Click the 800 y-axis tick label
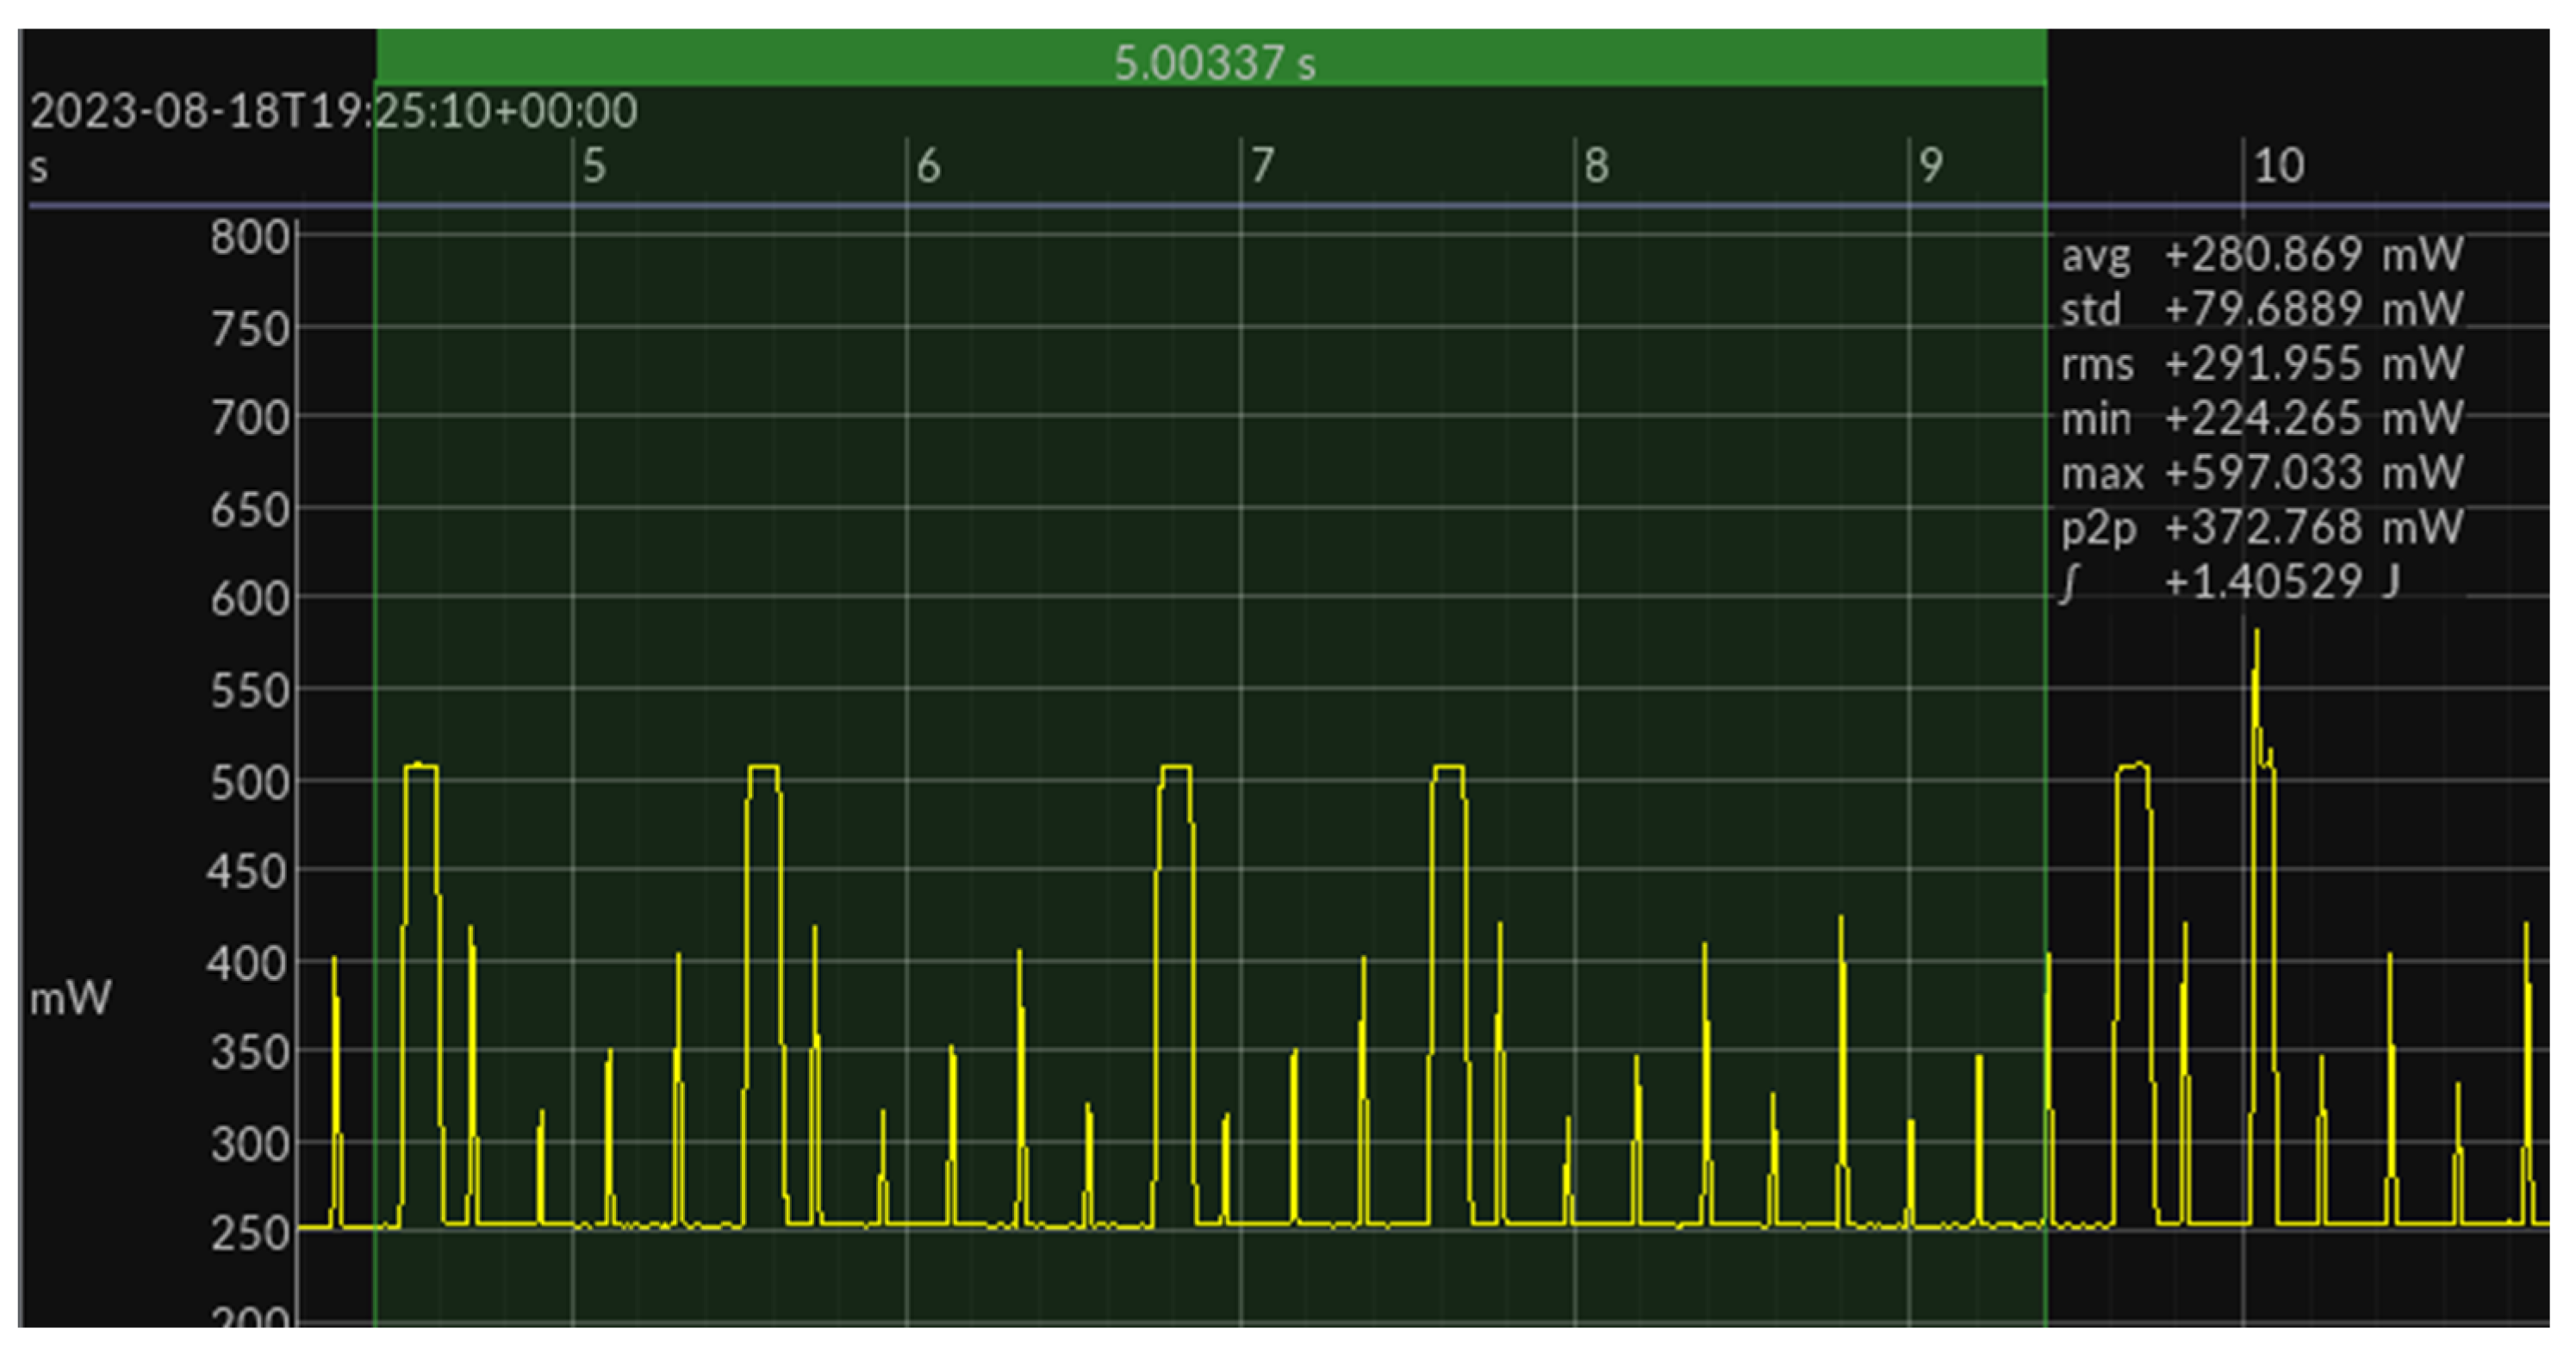Viewport: 2576px width, 1353px height. (249, 238)
